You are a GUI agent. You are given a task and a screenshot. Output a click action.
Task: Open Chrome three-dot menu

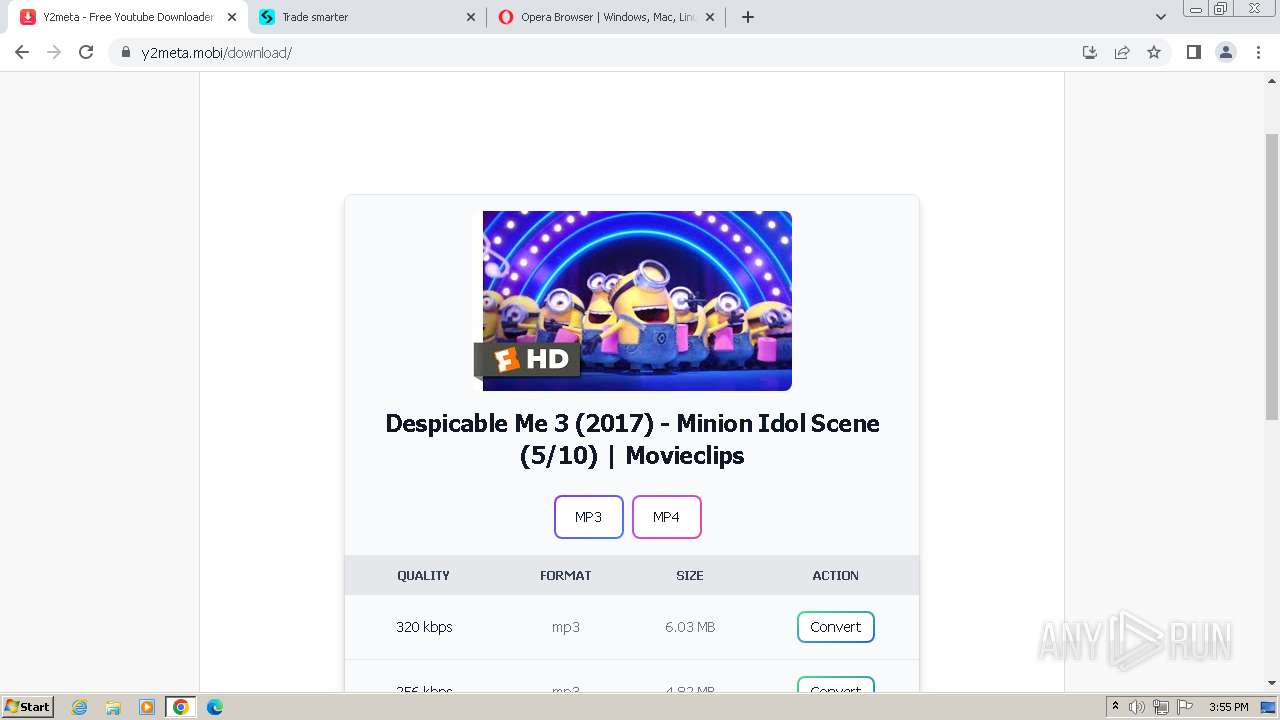pos(1258,52)
